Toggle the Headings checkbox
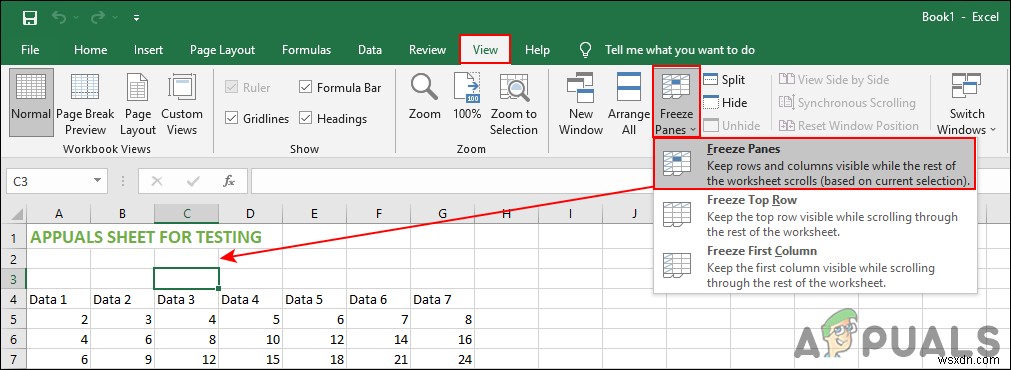 306,119
